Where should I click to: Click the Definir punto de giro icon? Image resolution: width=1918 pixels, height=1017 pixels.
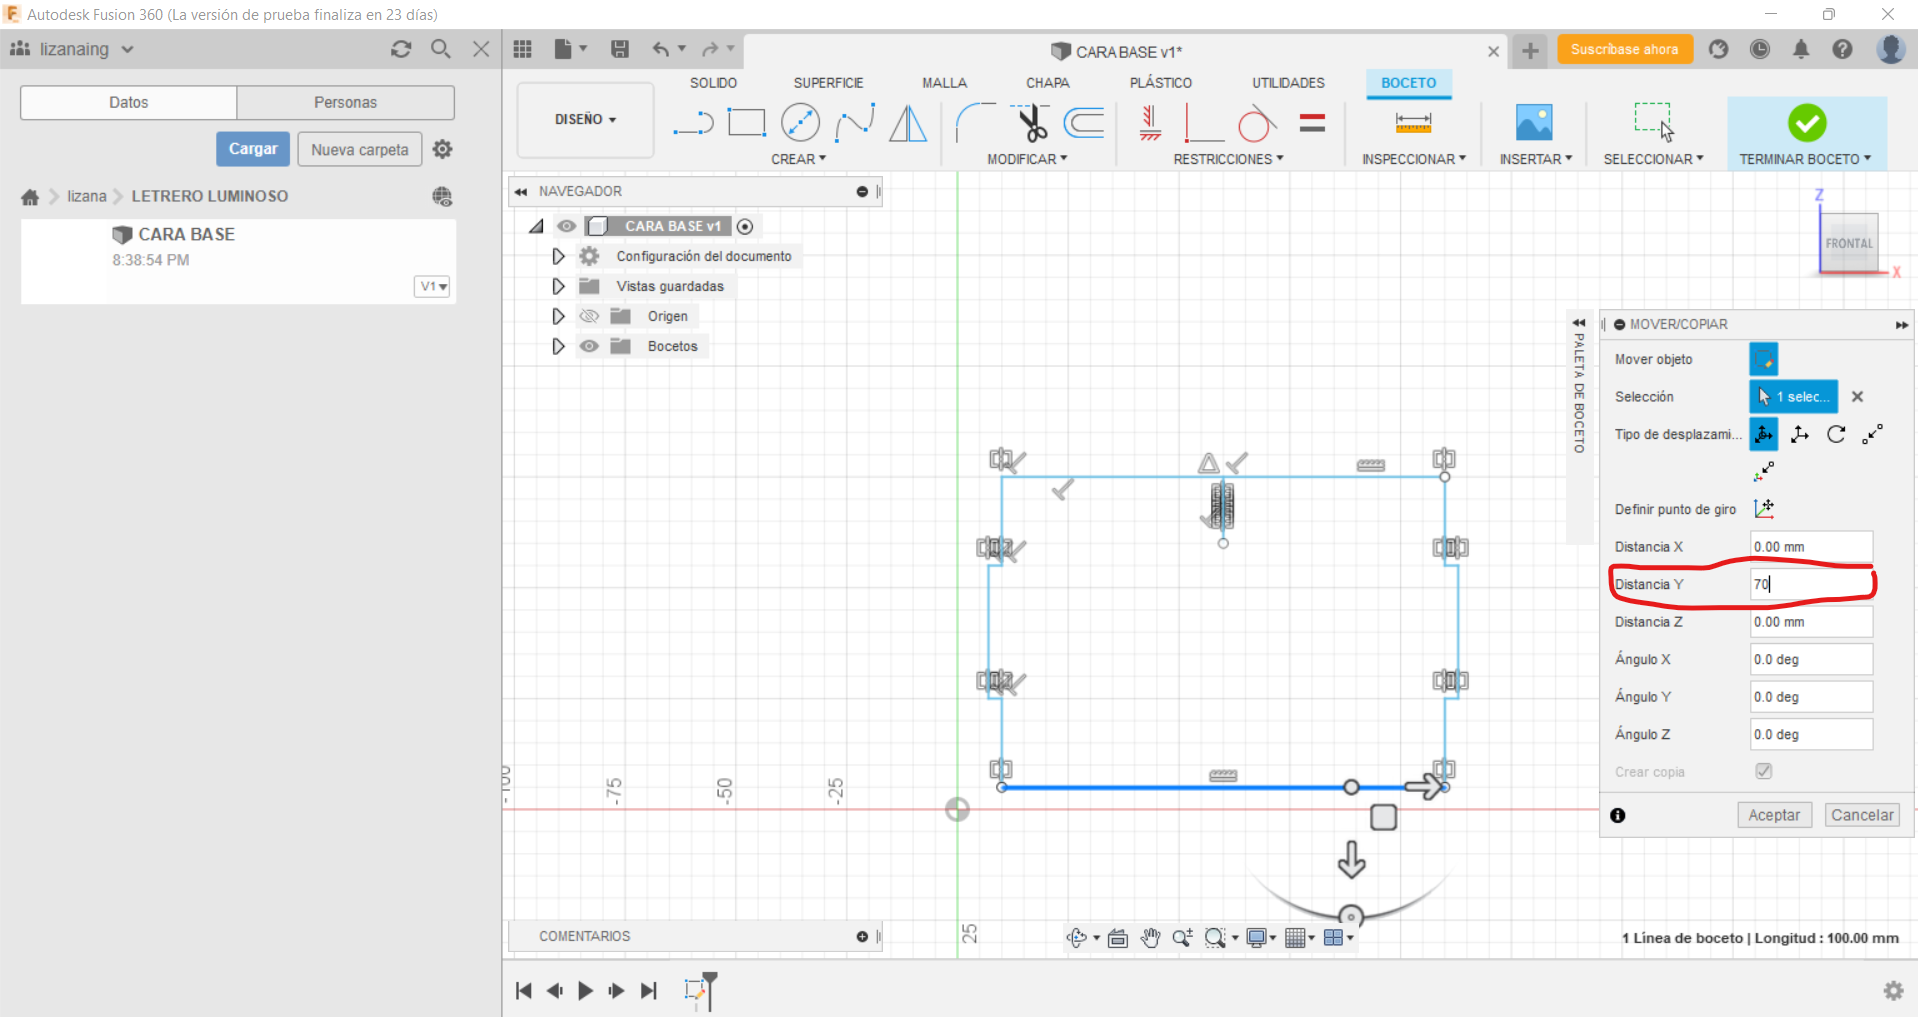[x=1764, y=509]
